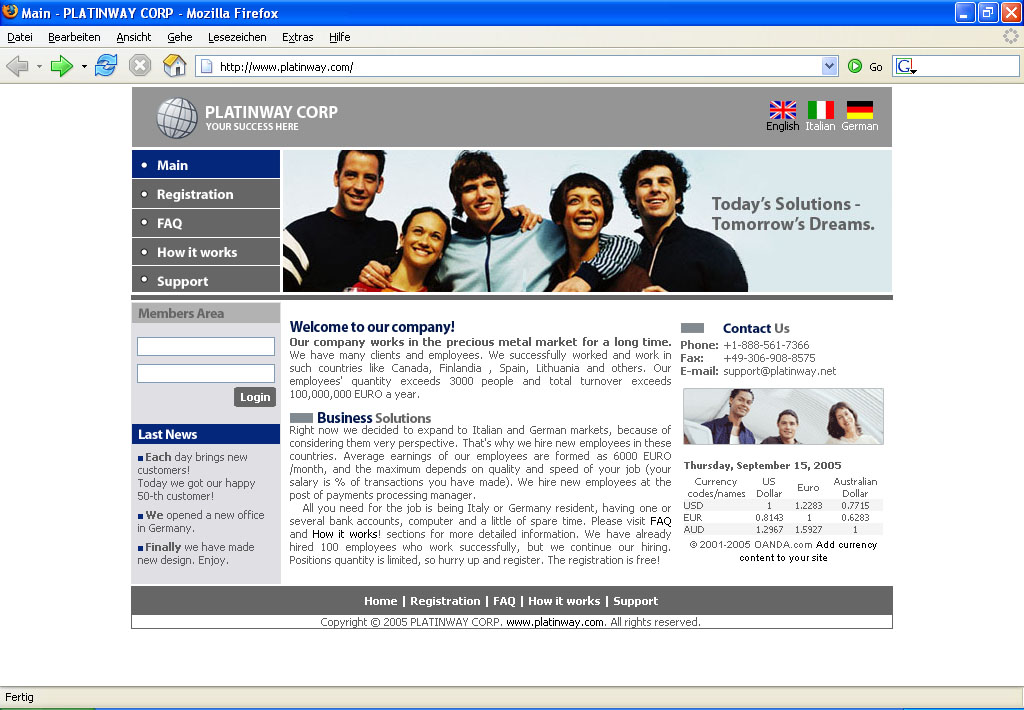The image size is (1024, 710).
Task: Open Registration in the side navigation
Action: 206,194
